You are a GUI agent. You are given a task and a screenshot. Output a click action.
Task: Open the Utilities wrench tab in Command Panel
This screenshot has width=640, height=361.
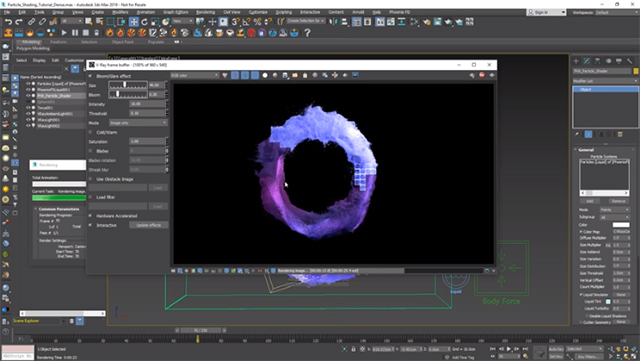tap(629, 61)
